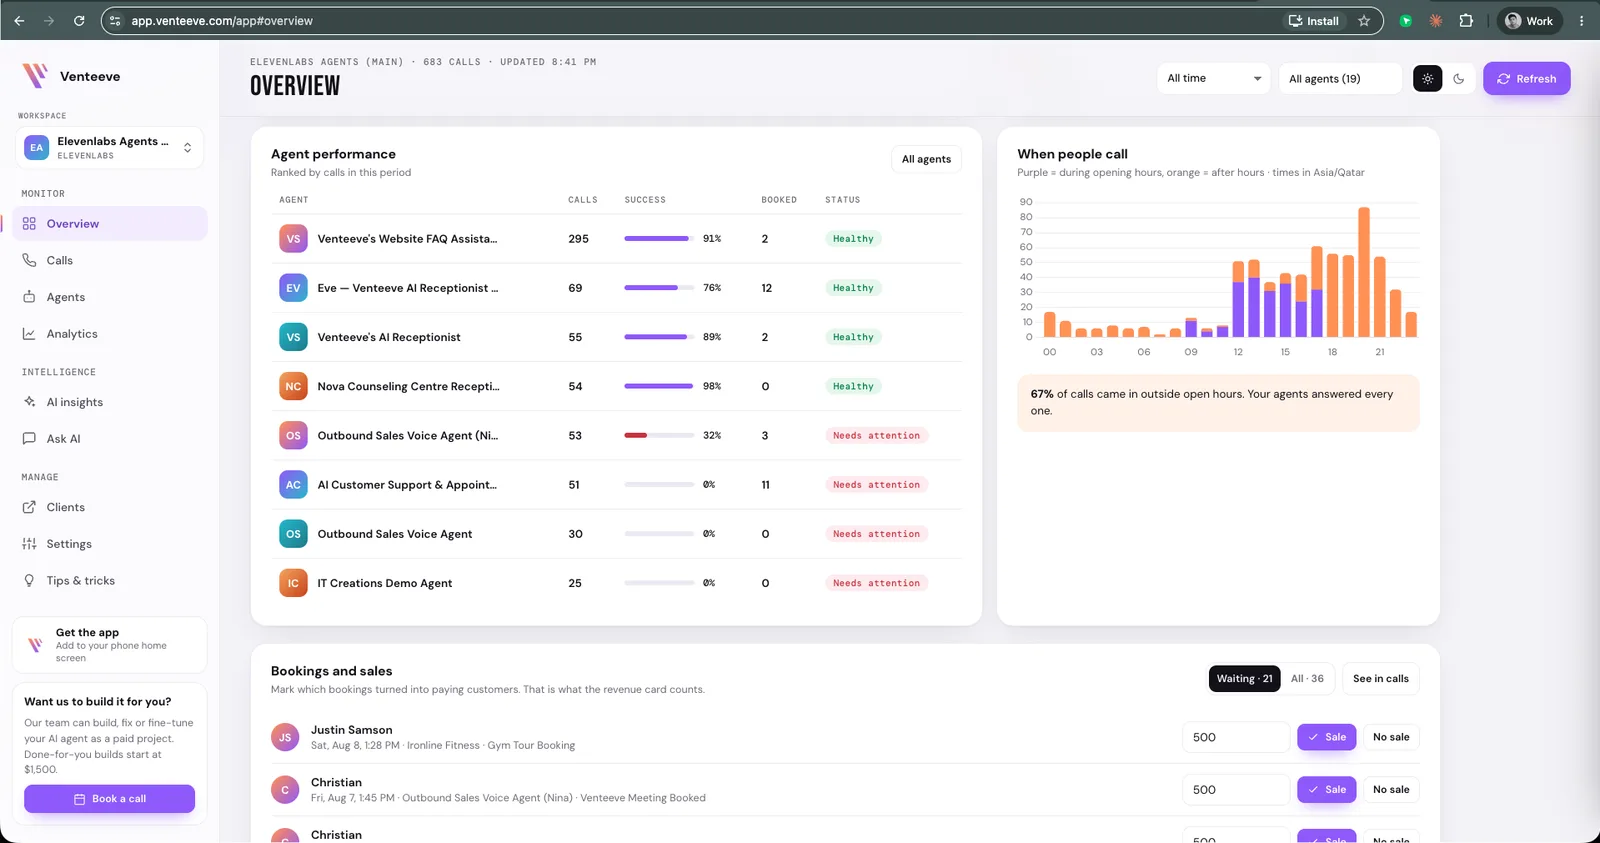This screenshot has width=1600, height=843.
Task: Click the AI insights sparkle icon
Action: (29, 402)
